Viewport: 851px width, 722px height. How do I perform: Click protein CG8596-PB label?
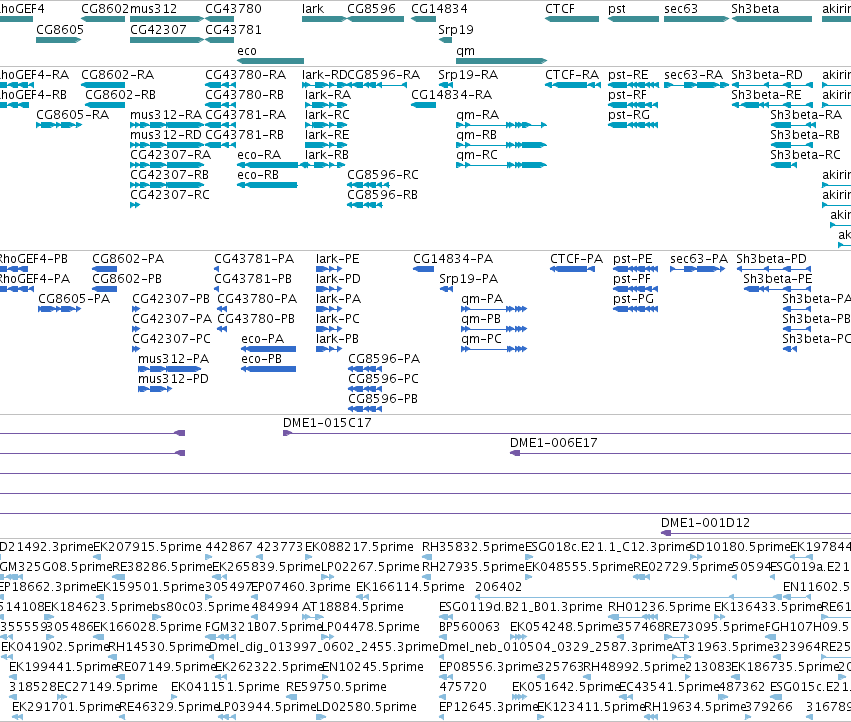[x=383, y=399]
